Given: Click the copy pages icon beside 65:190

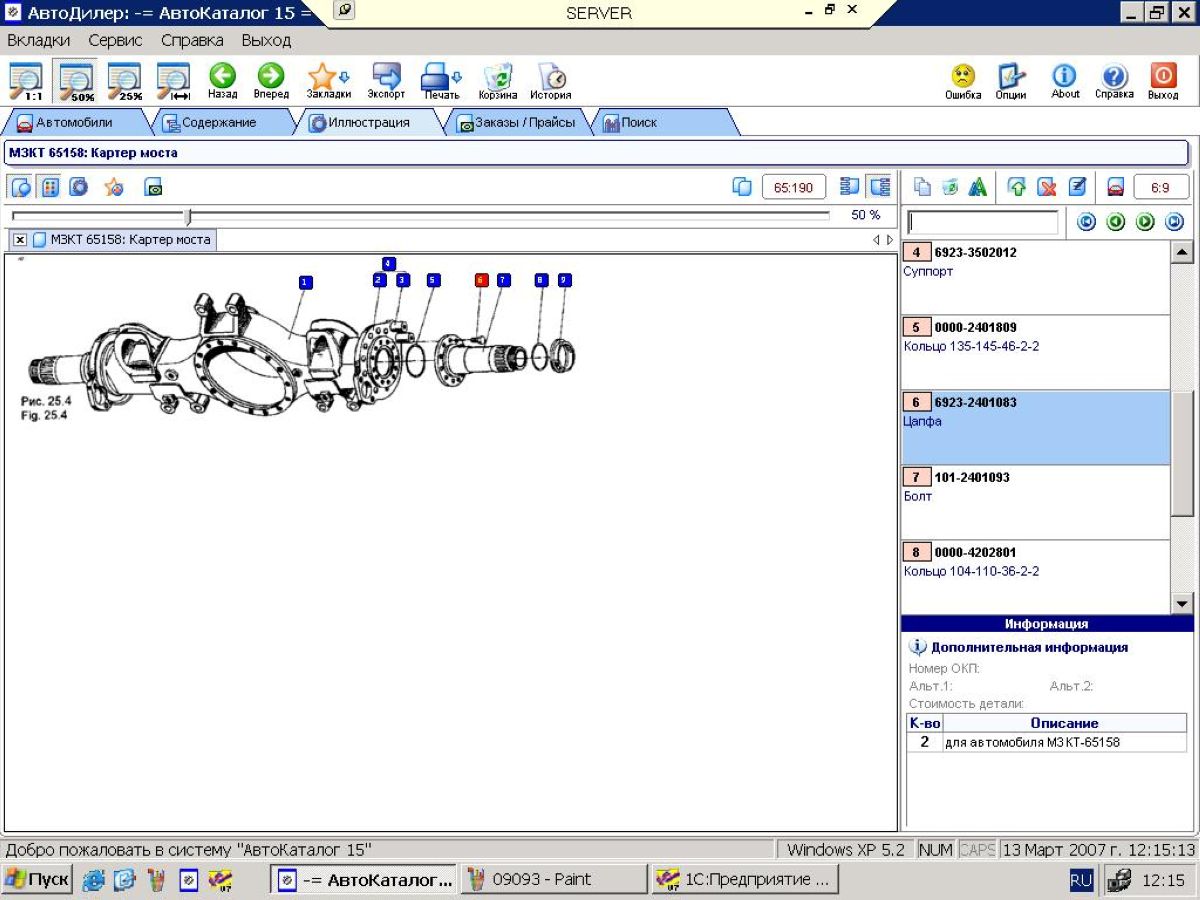Looking at the screenshot, I should coord(742,187).
